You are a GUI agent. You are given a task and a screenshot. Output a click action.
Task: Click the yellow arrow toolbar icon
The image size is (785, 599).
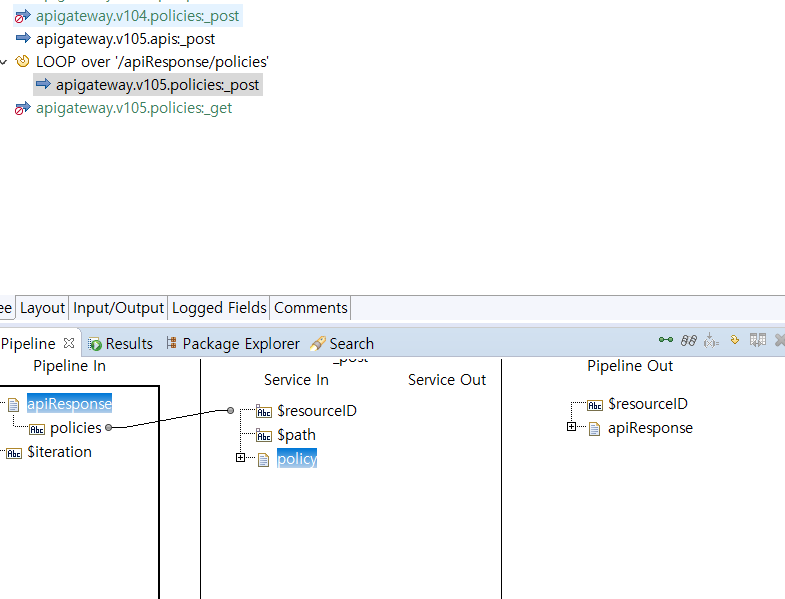click(735, 341)
